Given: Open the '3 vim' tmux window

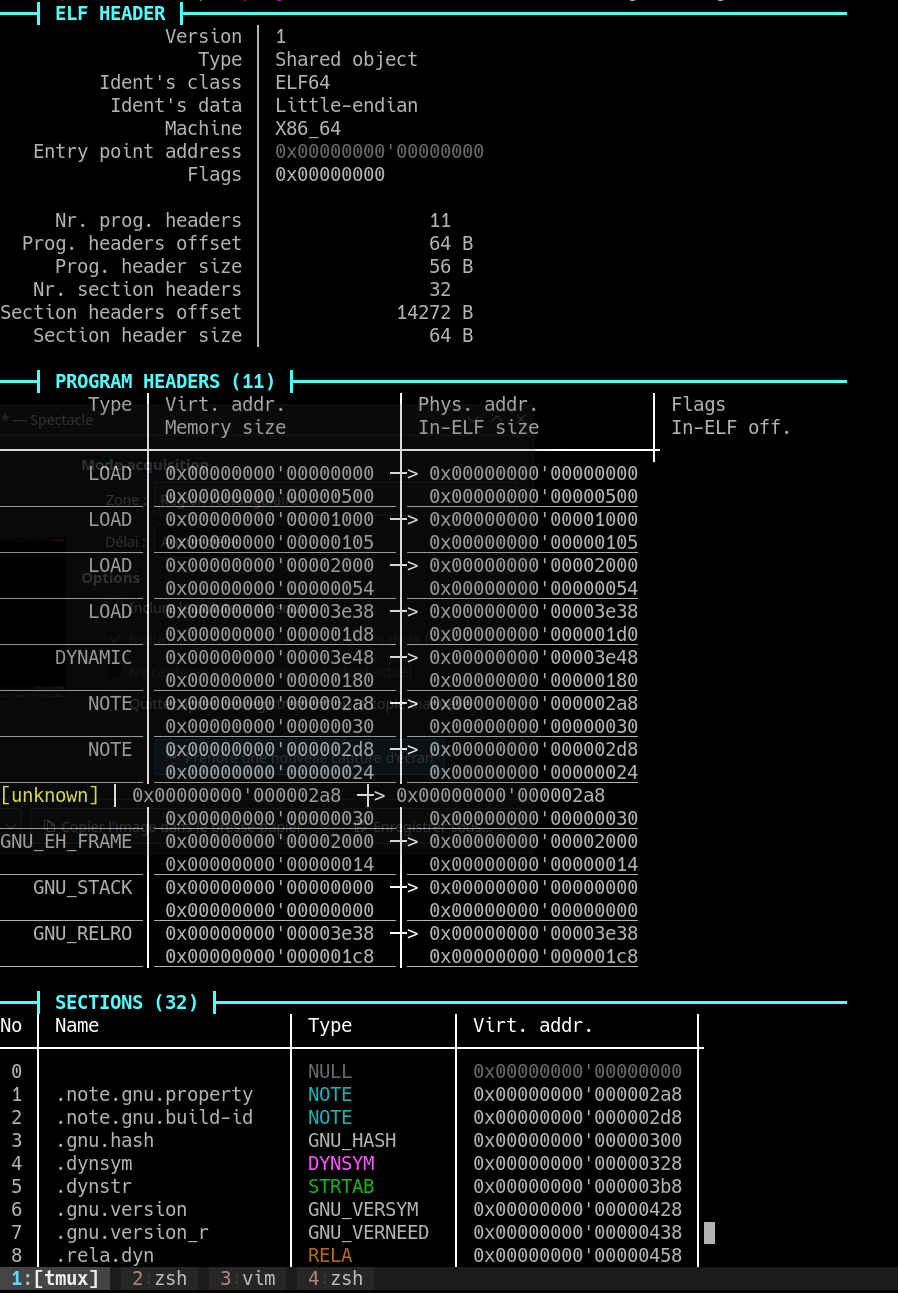Looking at the screenshot, I should 246,1278.
